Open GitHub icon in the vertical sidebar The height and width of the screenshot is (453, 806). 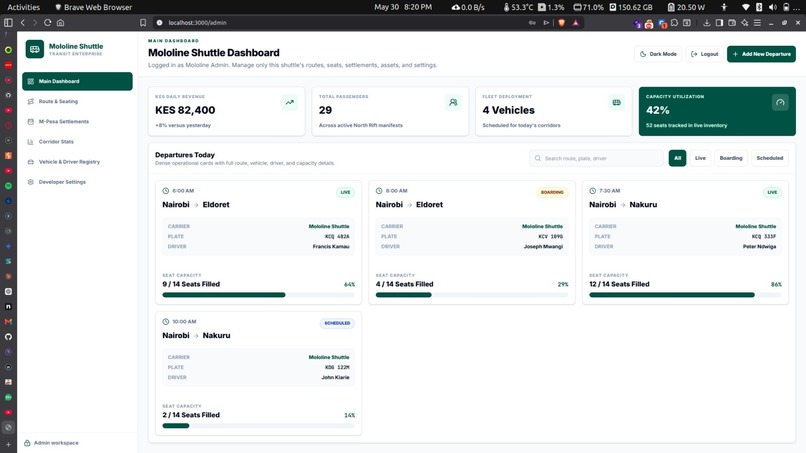8,337
